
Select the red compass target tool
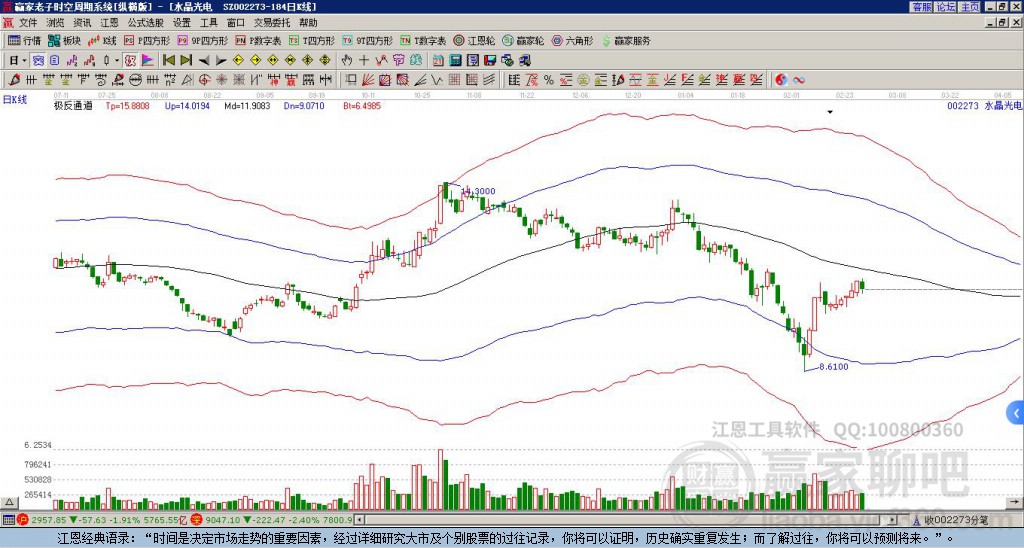coord(204,80)
